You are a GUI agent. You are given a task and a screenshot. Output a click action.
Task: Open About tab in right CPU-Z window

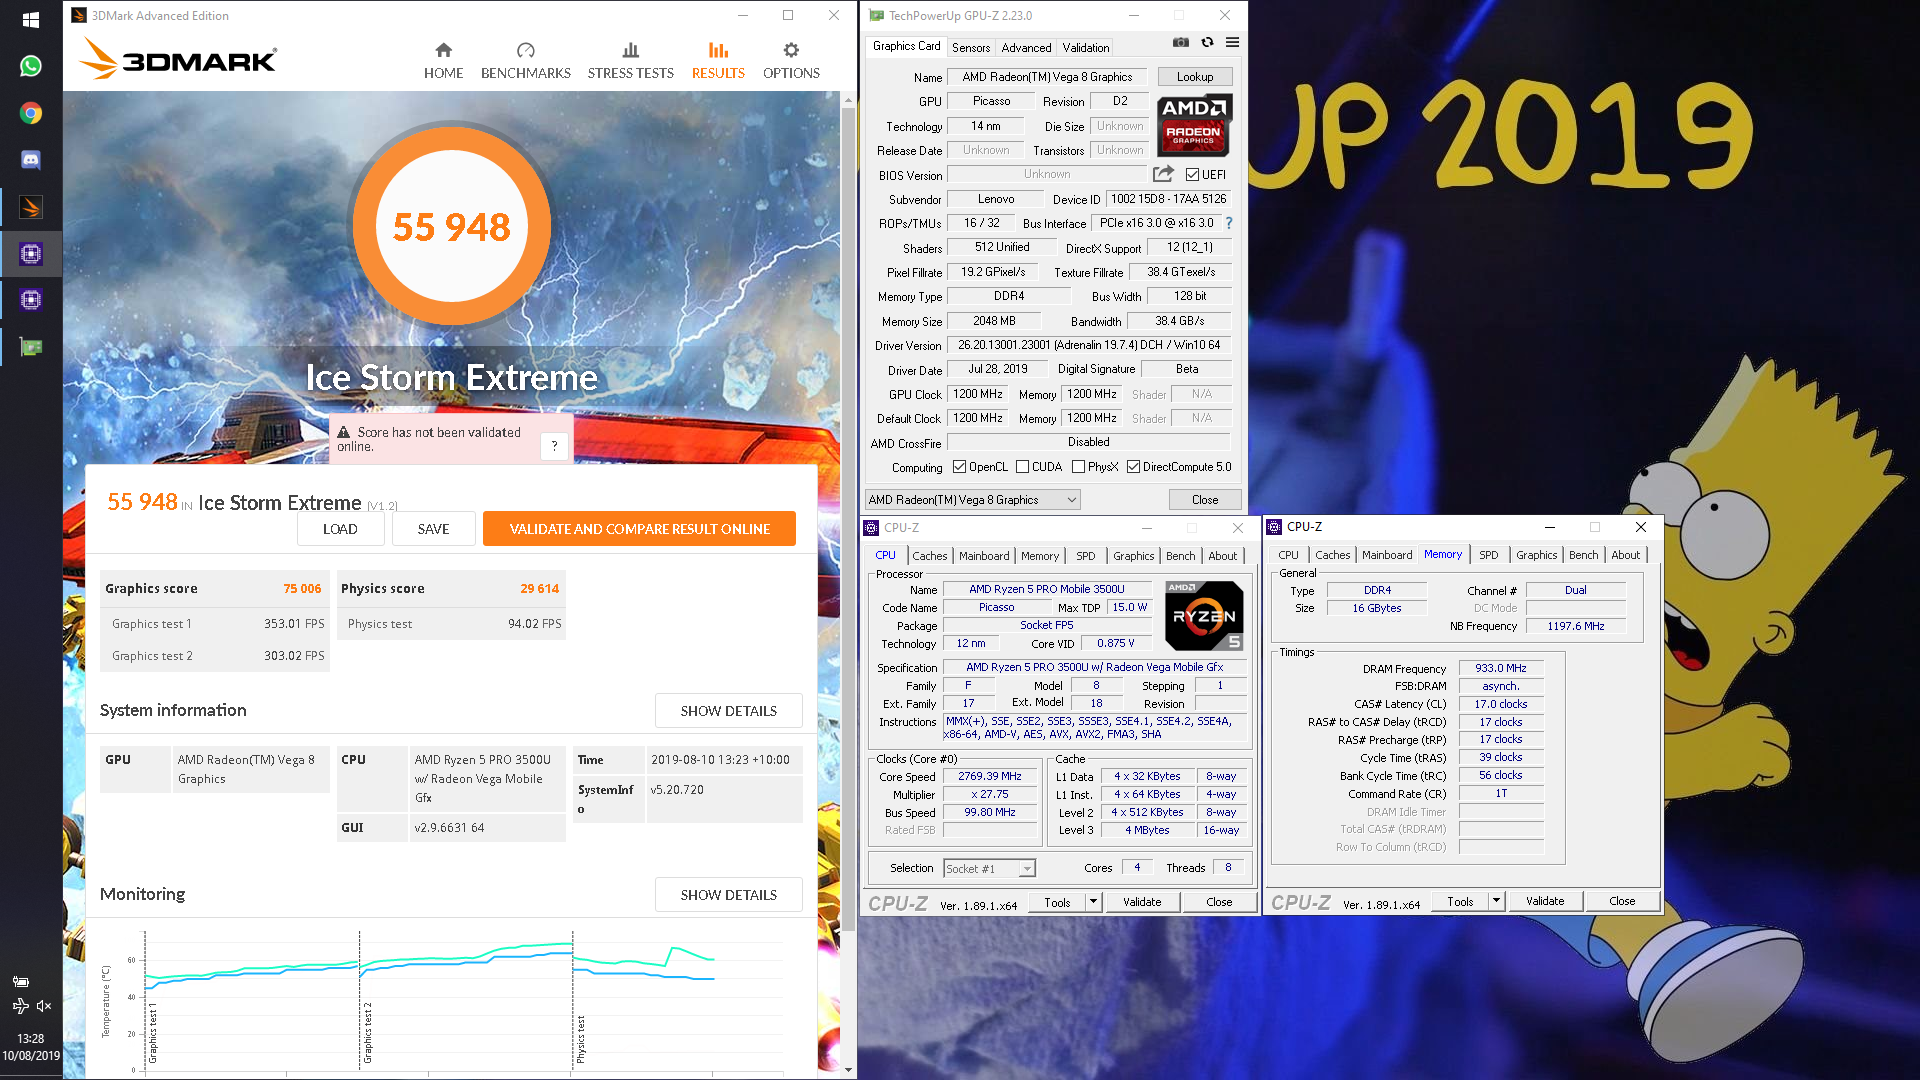(1625, 555)
